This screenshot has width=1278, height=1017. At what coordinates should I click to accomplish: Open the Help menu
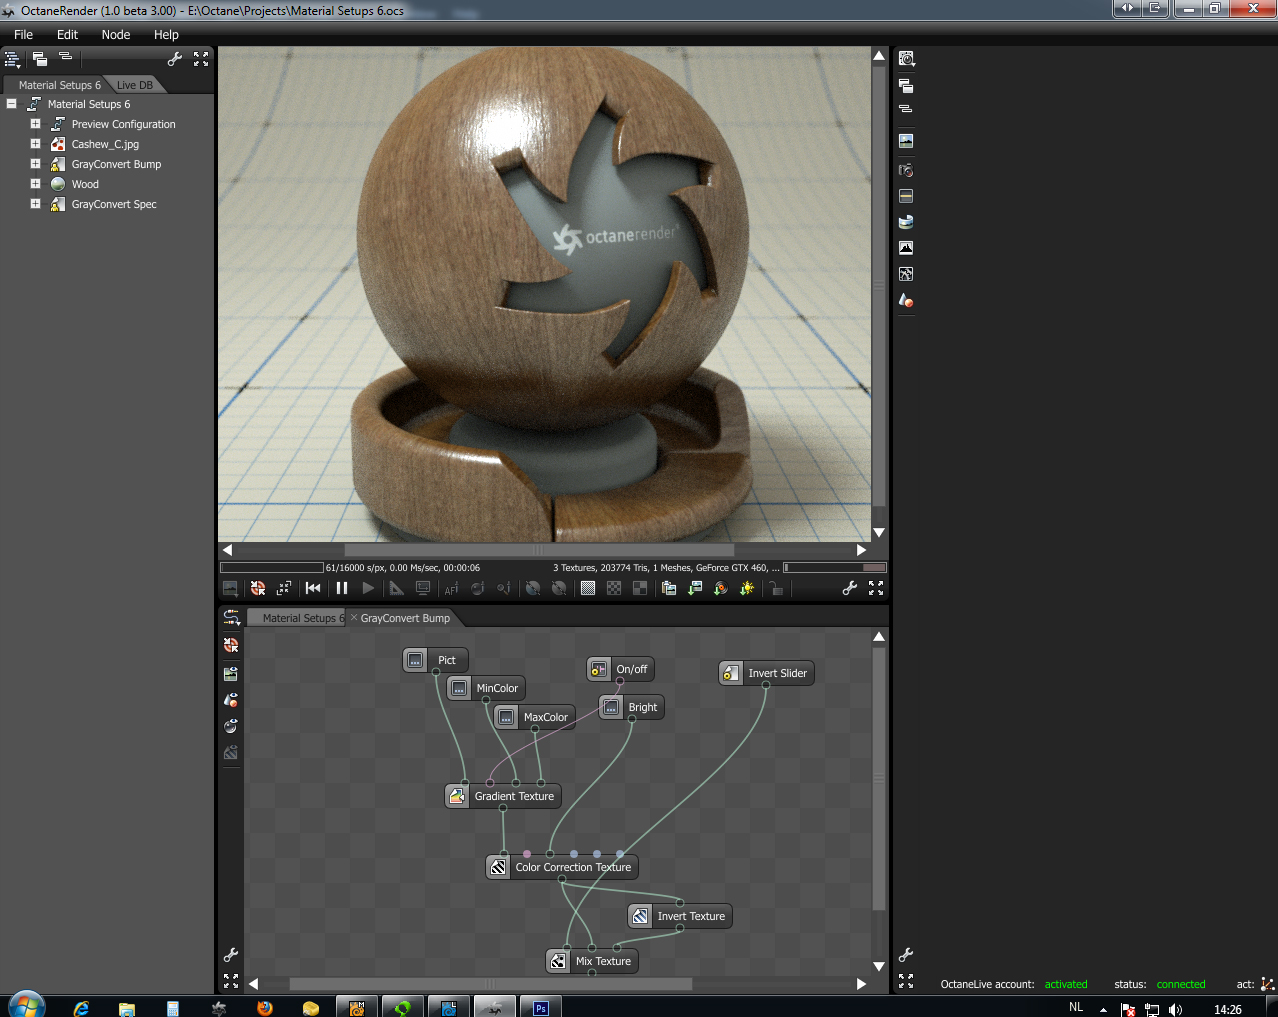point(166,34)
